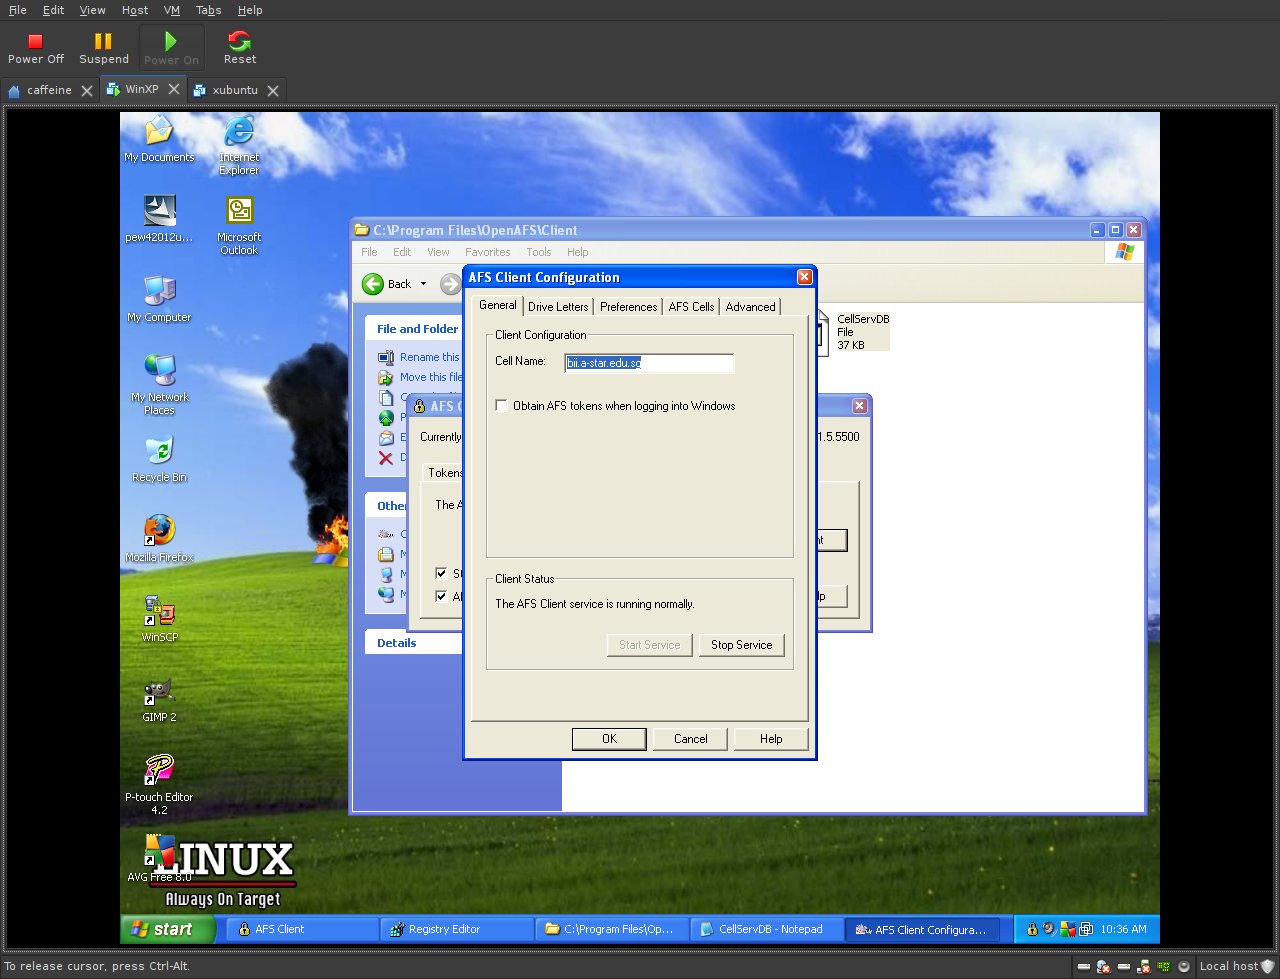Click the Help button in the configuration dialog
Image resolution: width=1280 pixels, height=979 pixels.
(x=771, y=739)
